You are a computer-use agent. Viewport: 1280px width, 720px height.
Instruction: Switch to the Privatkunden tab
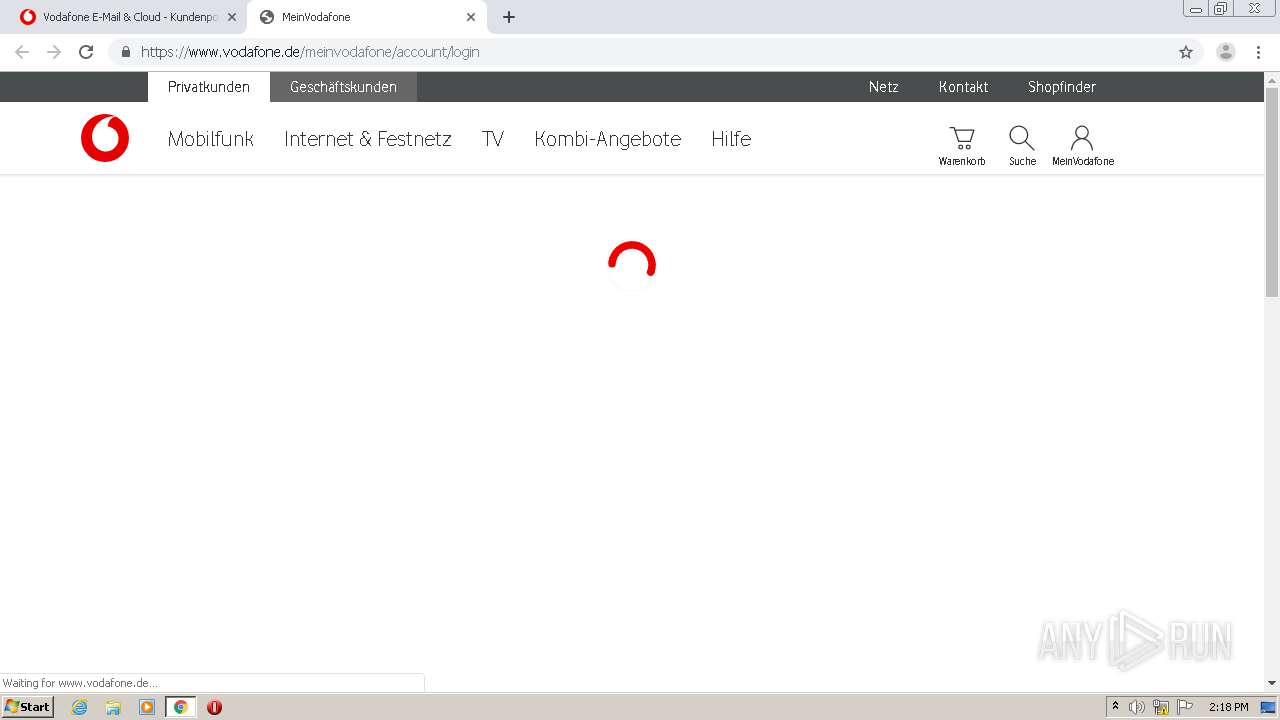[x=209, y=87]
